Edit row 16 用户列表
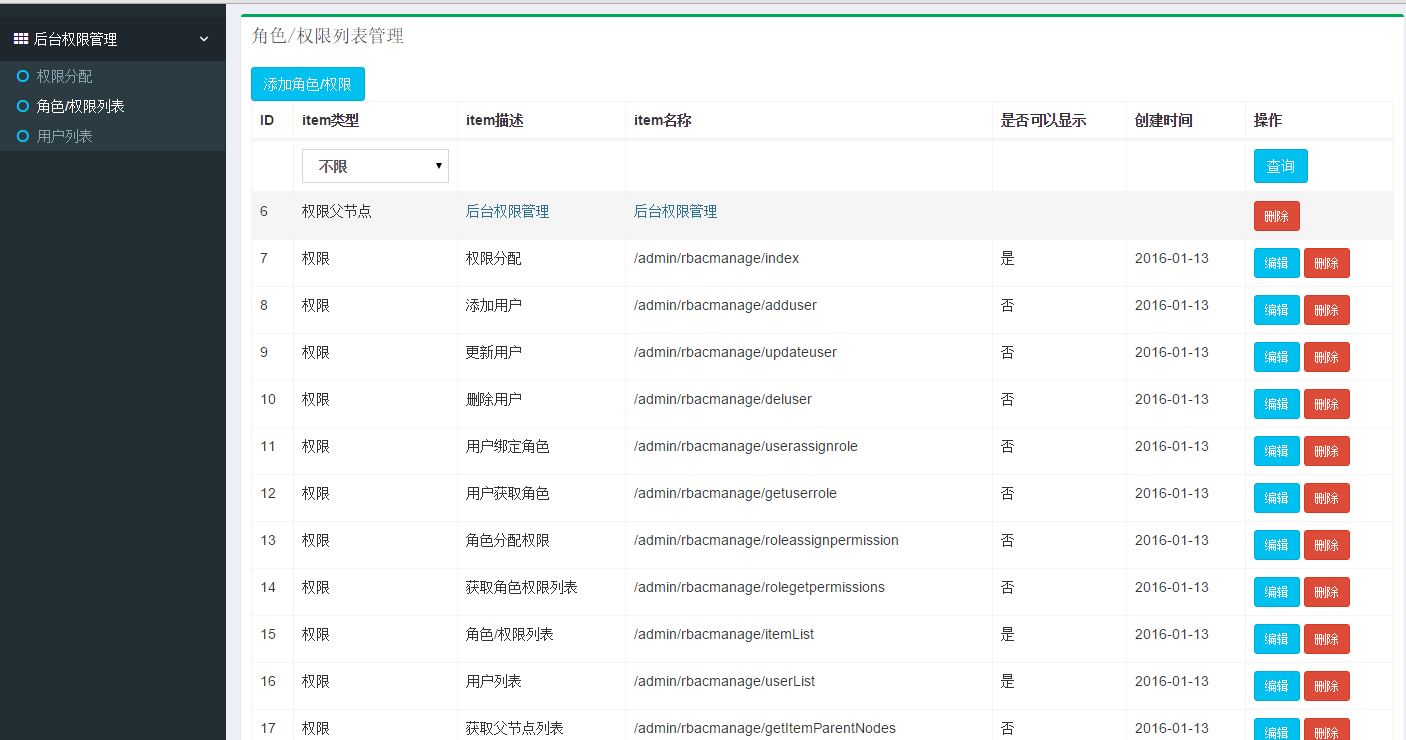 click(1277, 686)
